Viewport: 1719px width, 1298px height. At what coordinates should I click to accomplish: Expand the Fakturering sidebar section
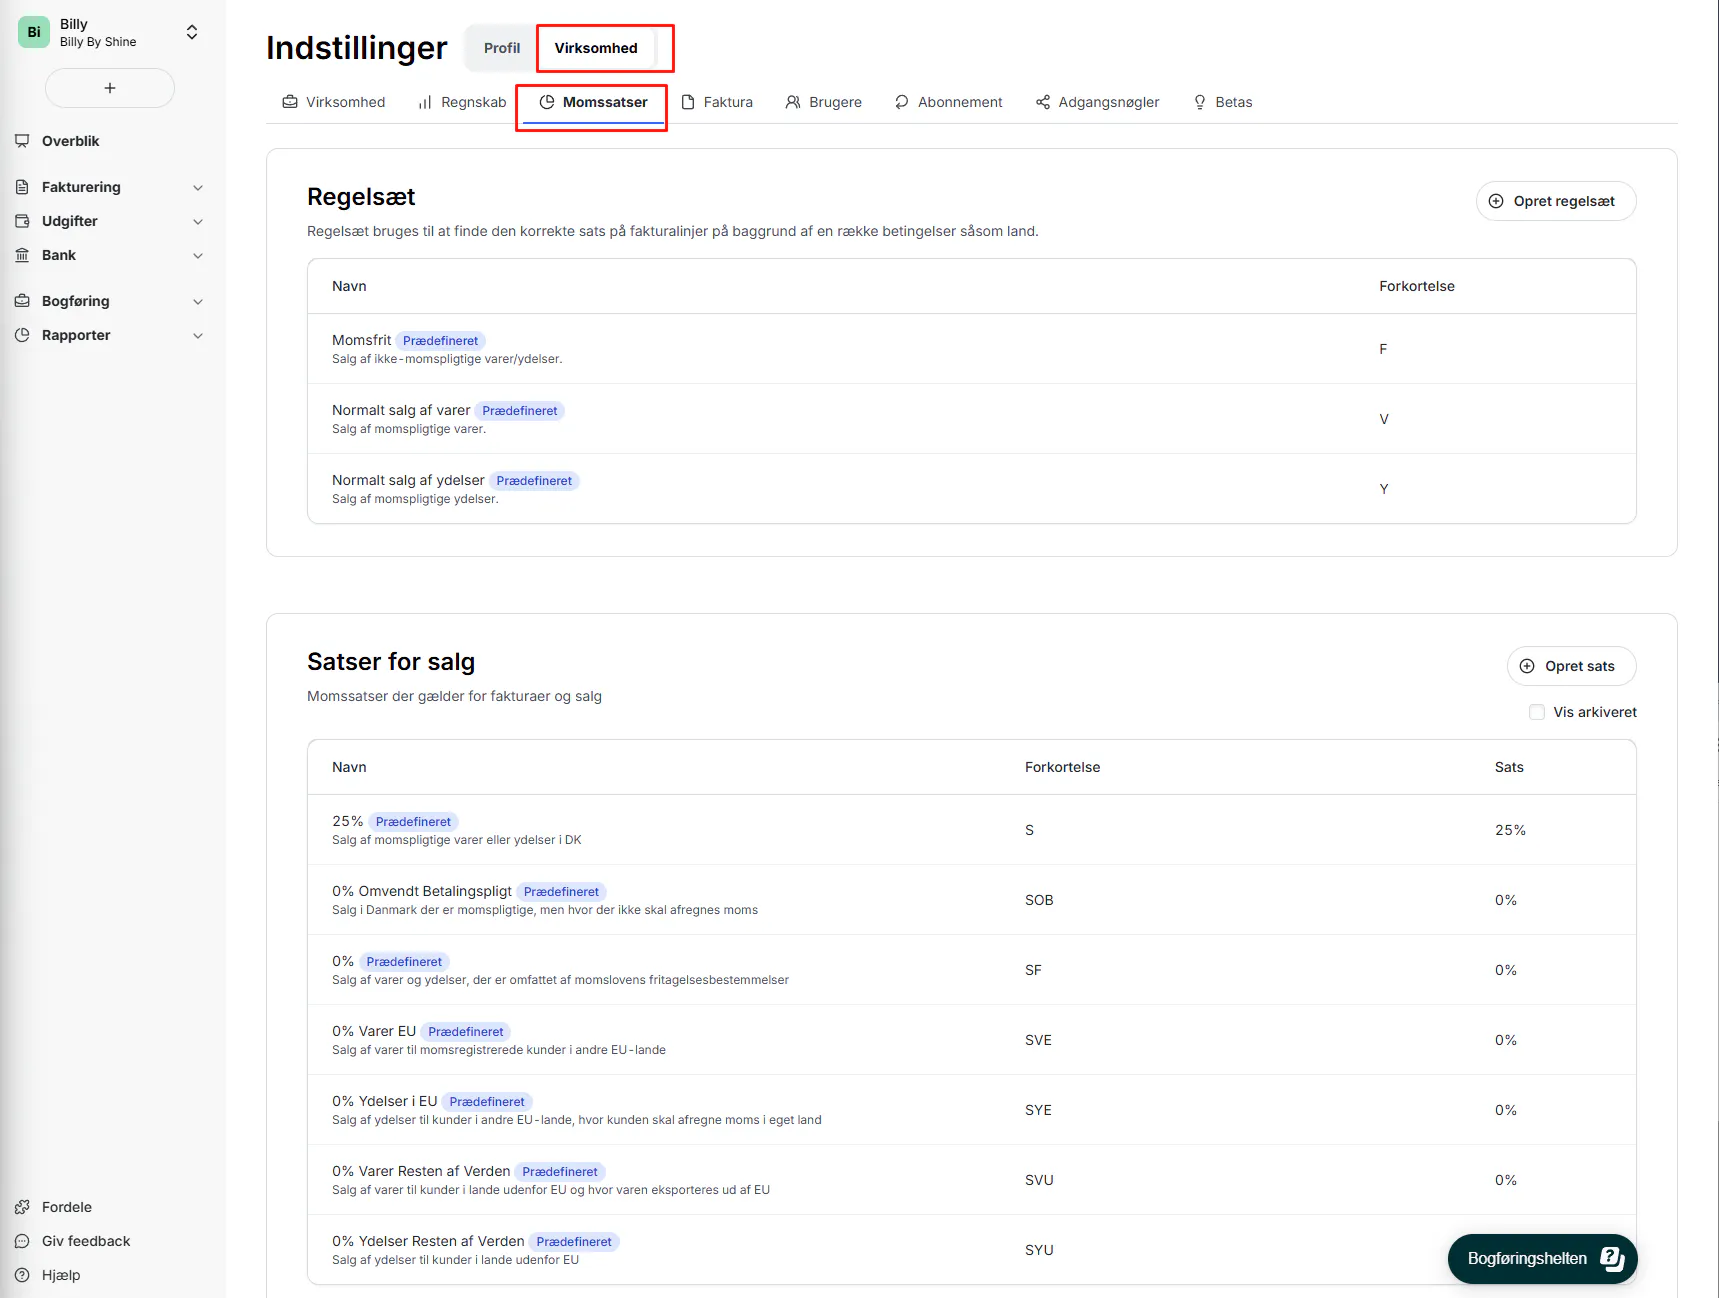pos(198,187)
